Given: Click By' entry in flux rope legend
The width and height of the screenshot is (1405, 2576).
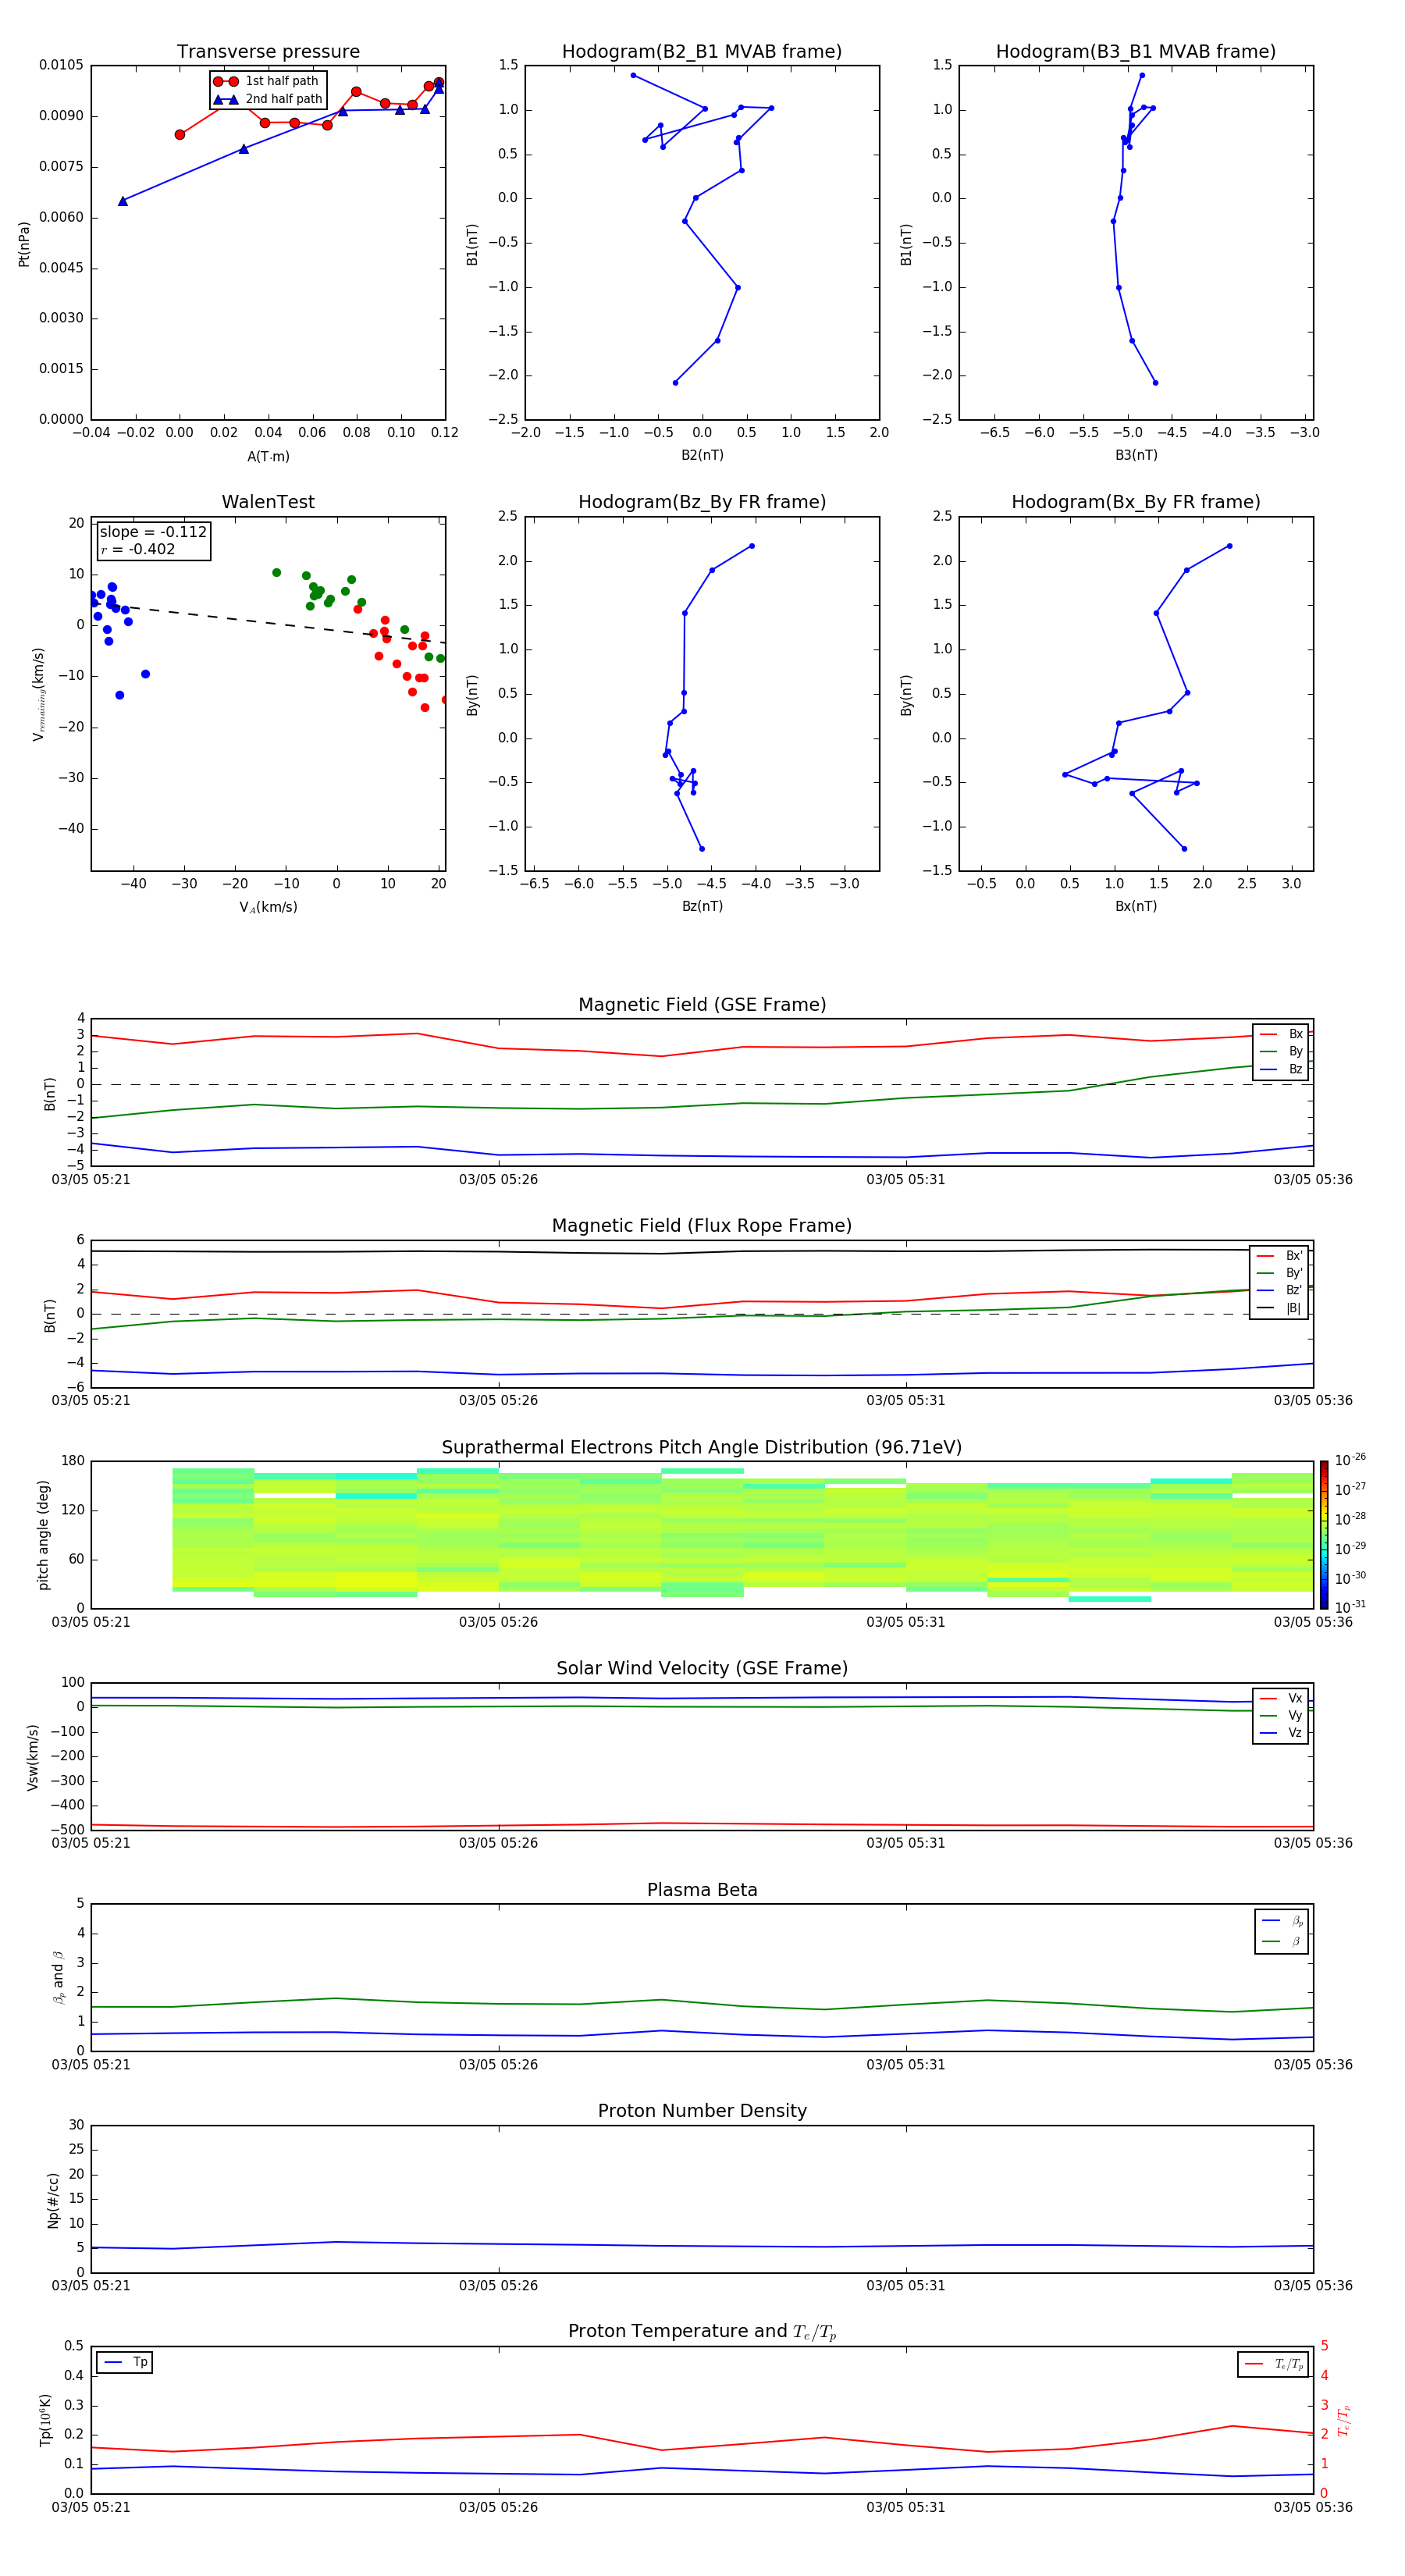Looking at the screenshot, I should tap(1279, 1273).
